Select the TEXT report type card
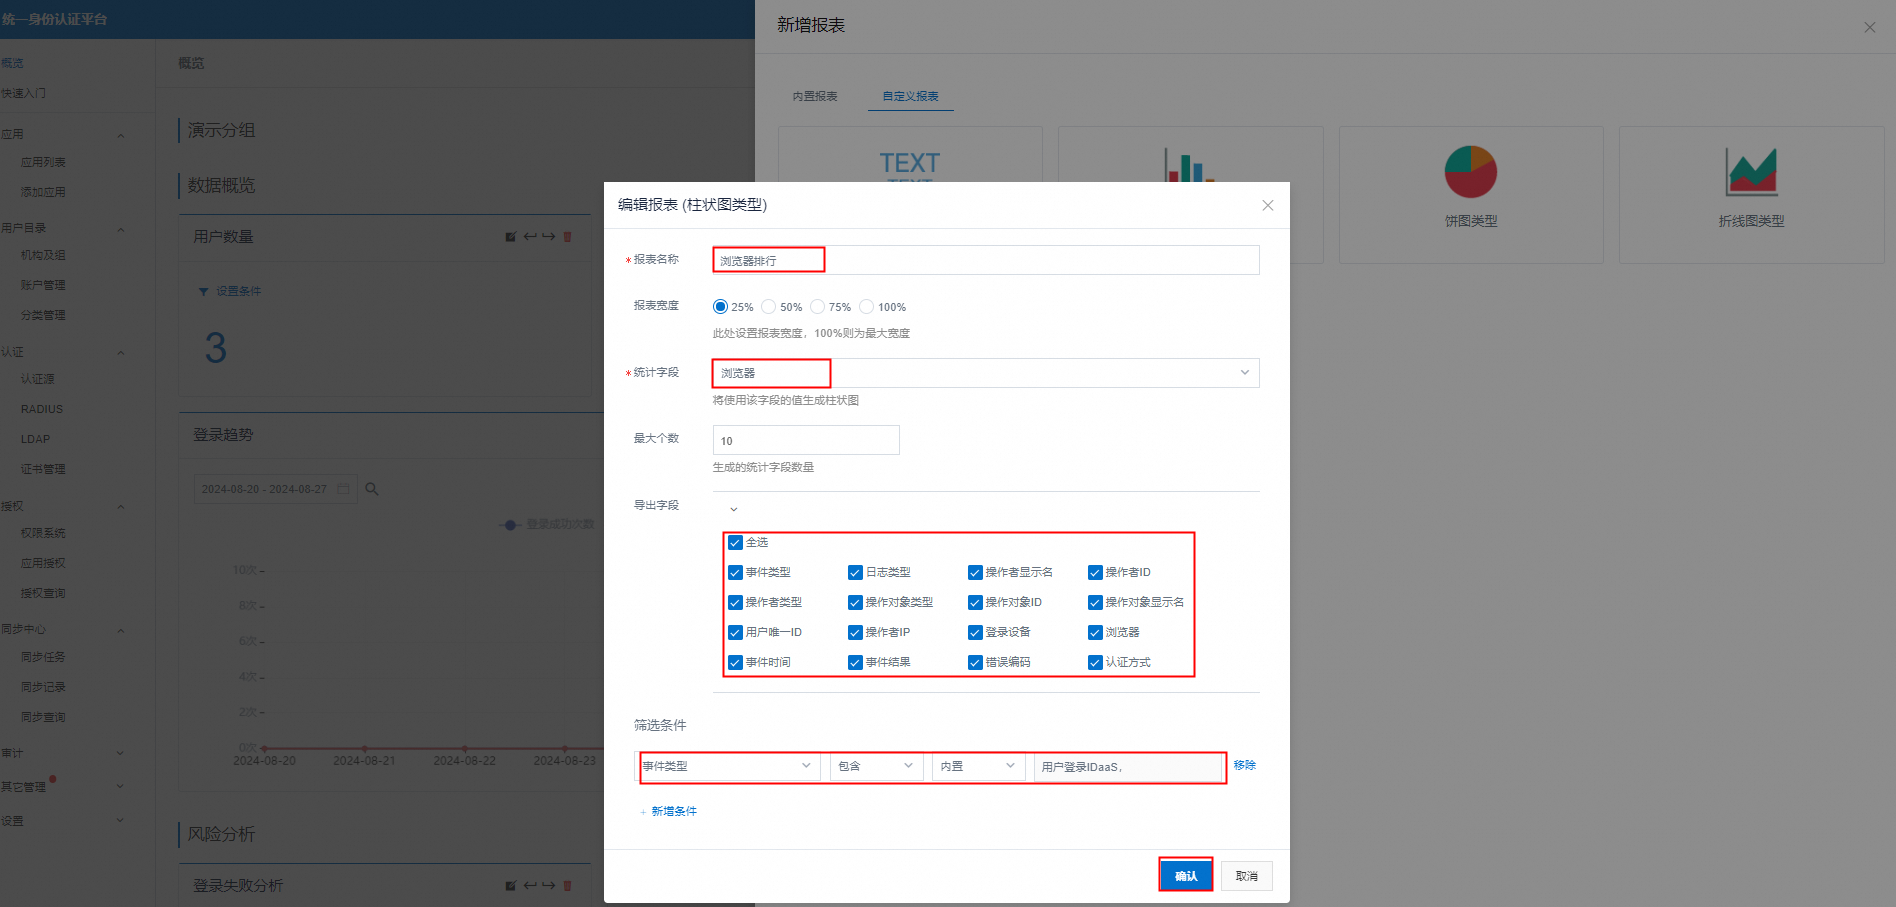This screenshot has height=907, width=1896. (x=910, y=155)
